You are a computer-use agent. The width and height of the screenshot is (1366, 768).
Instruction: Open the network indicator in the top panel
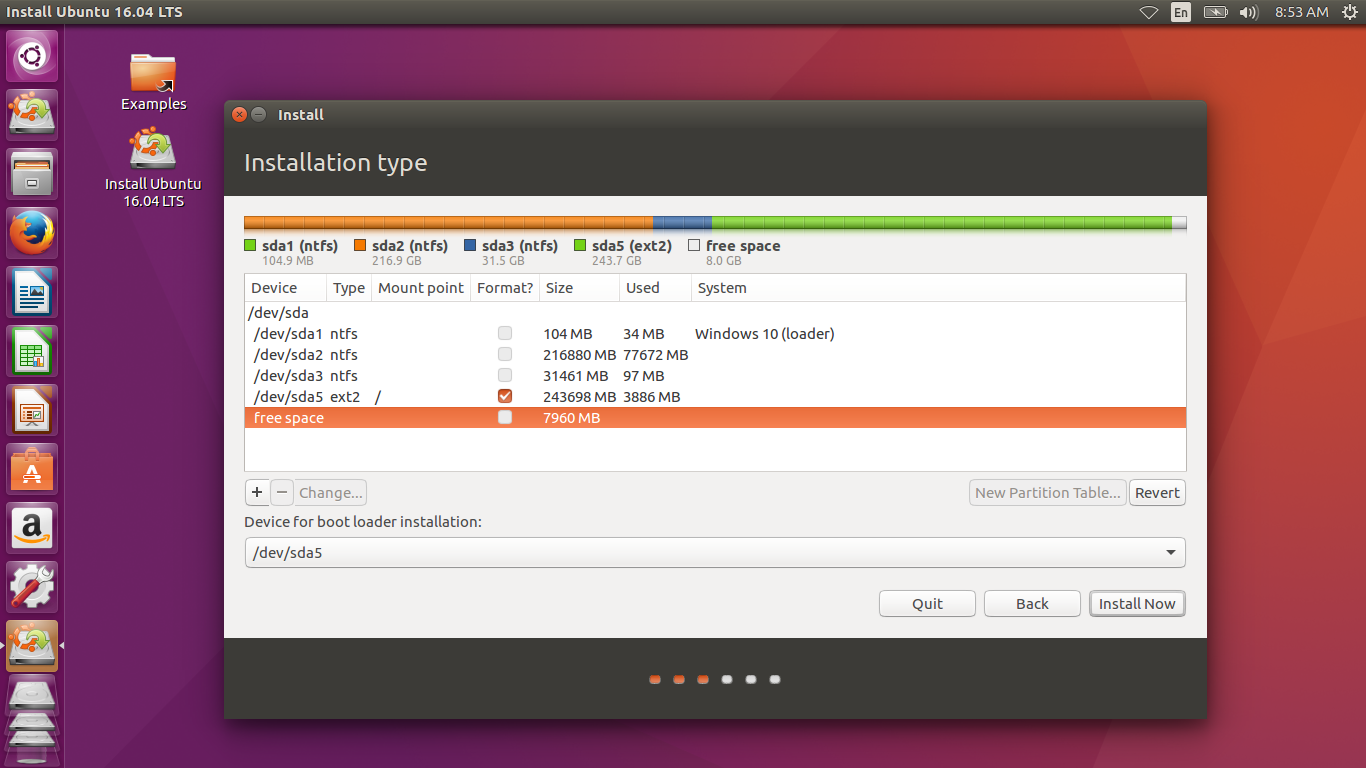point(1149,12)
